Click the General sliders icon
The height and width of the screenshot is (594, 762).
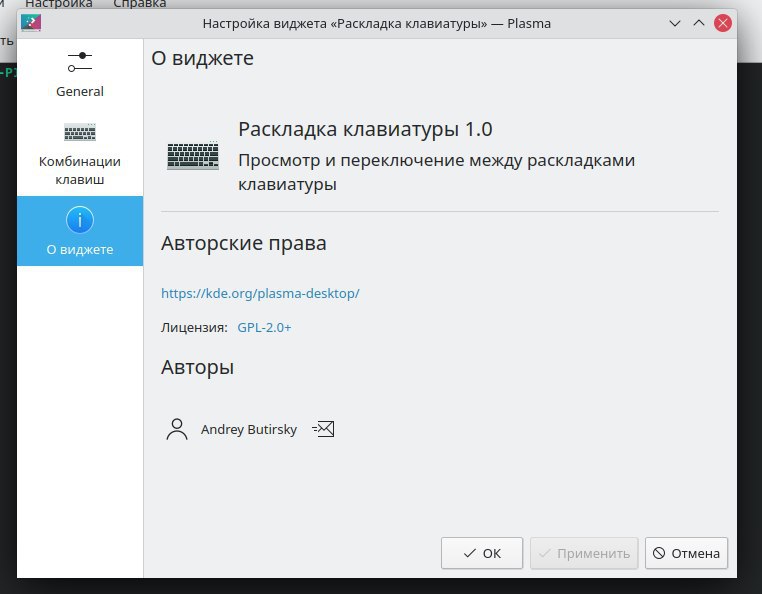coord(80,62)
